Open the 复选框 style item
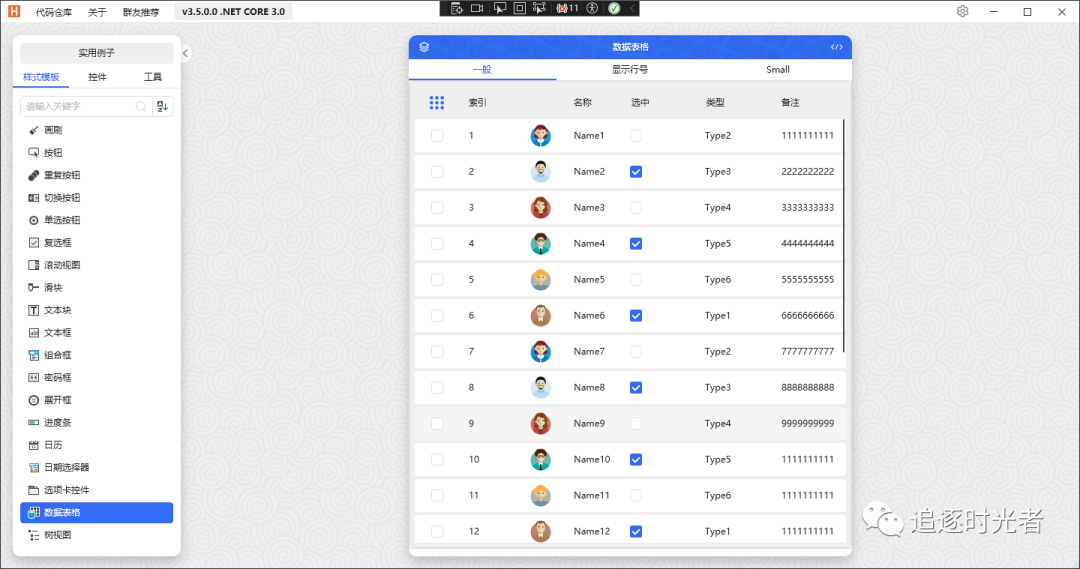The width and height of the screenshot is (1080, 569). 96,242
